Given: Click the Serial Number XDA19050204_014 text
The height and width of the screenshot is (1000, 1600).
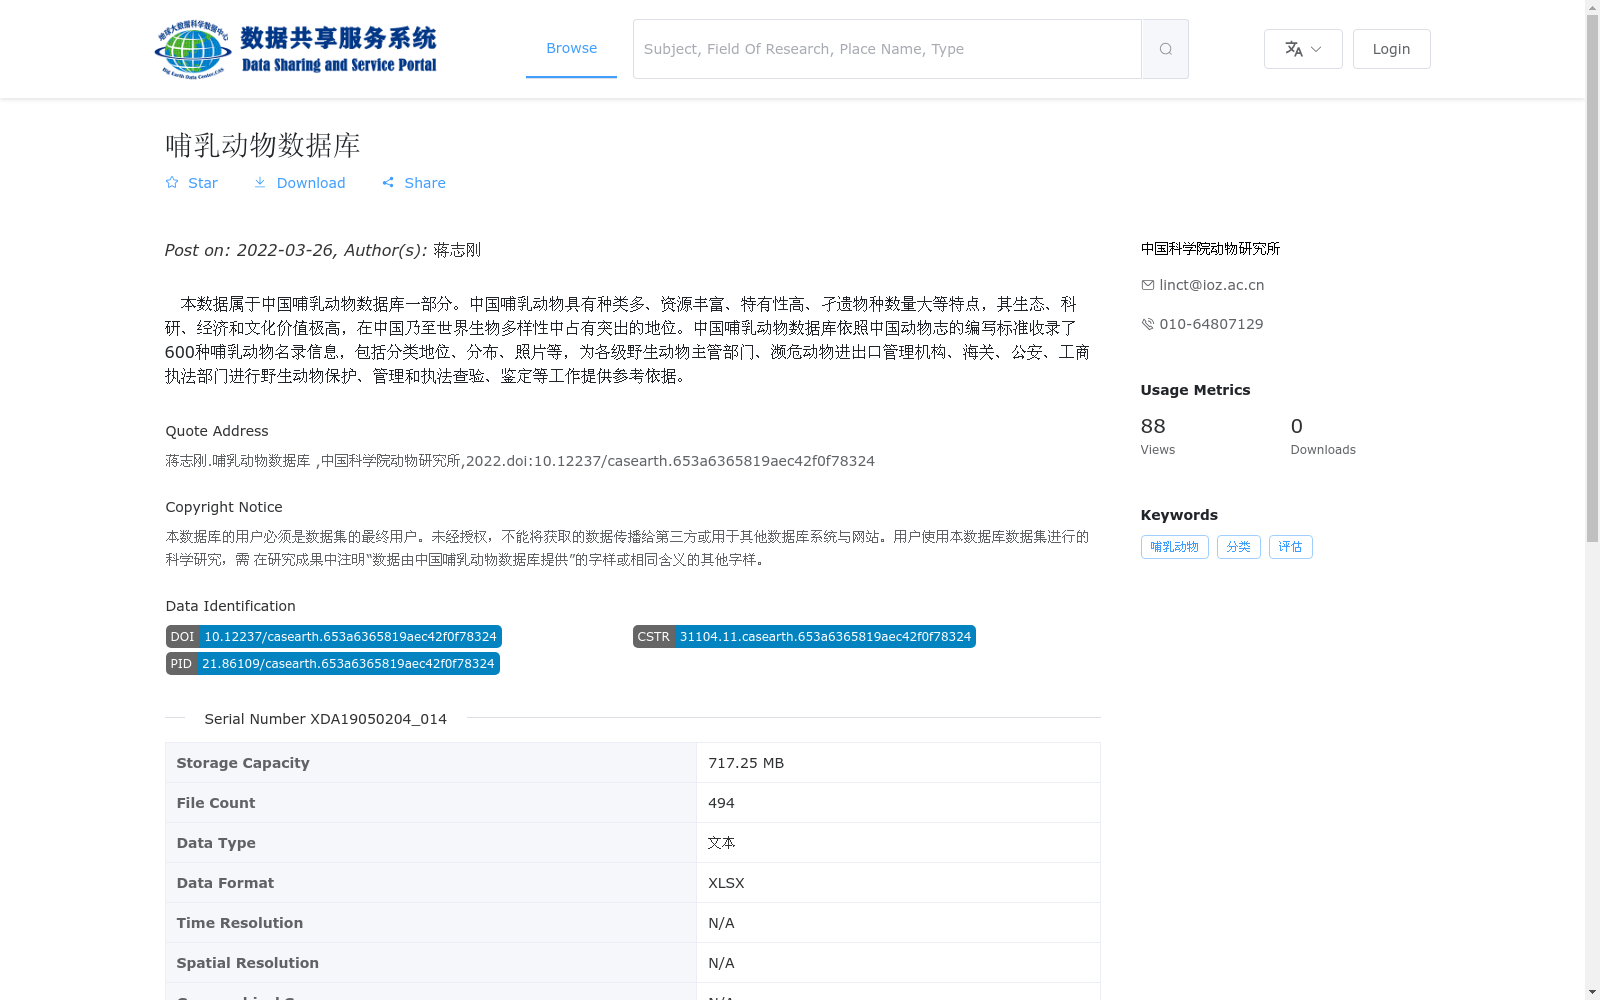Looking at the screenshot, I should tap(326, 719).
